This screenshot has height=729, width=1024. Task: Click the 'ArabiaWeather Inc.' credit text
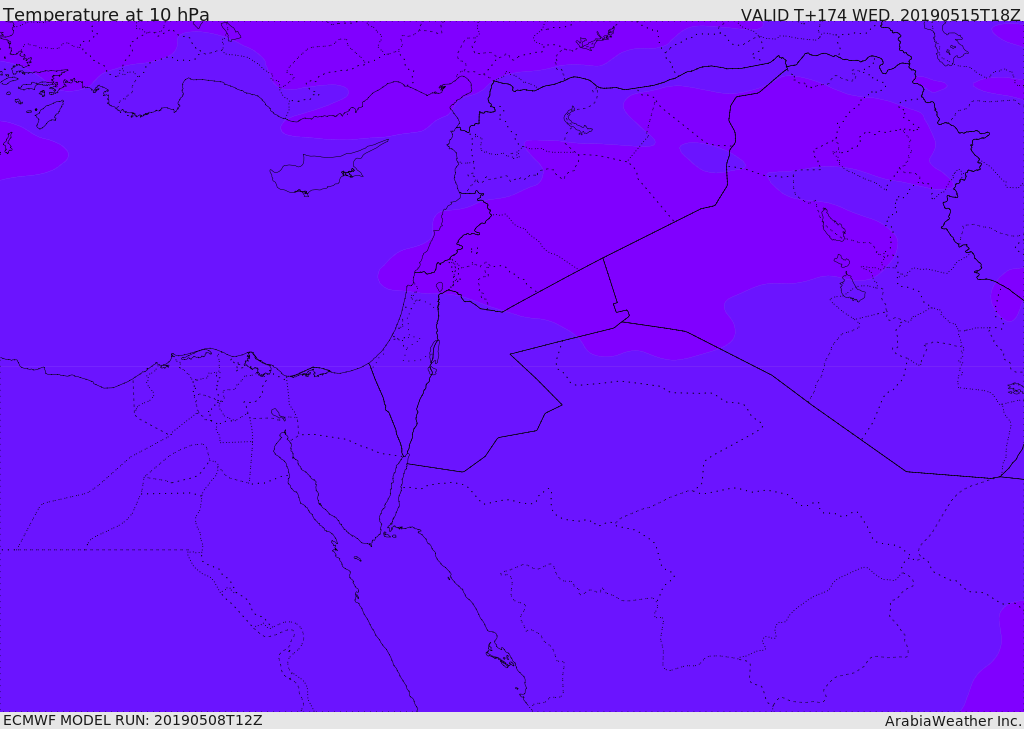tap(954, 721)
